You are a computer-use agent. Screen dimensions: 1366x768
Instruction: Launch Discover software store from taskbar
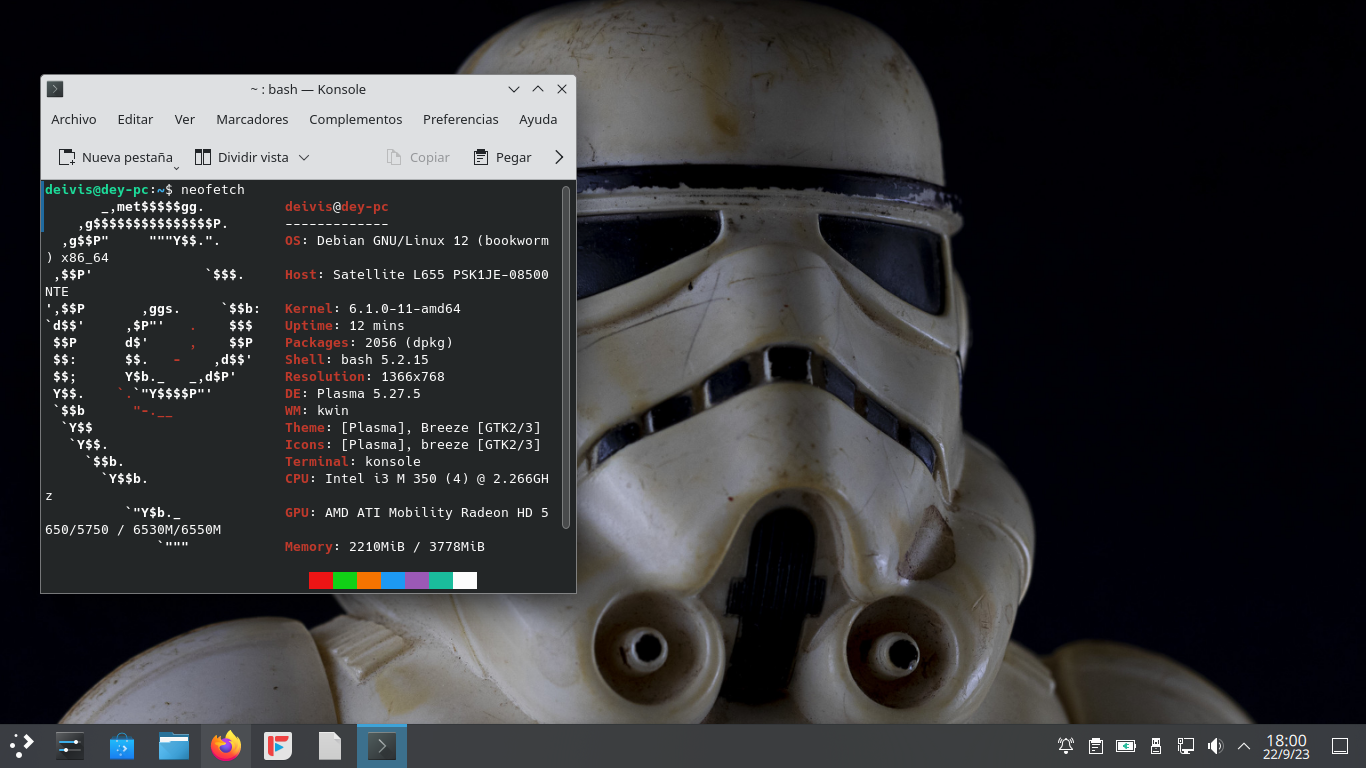pyautogui.click(x=122, y=746)
